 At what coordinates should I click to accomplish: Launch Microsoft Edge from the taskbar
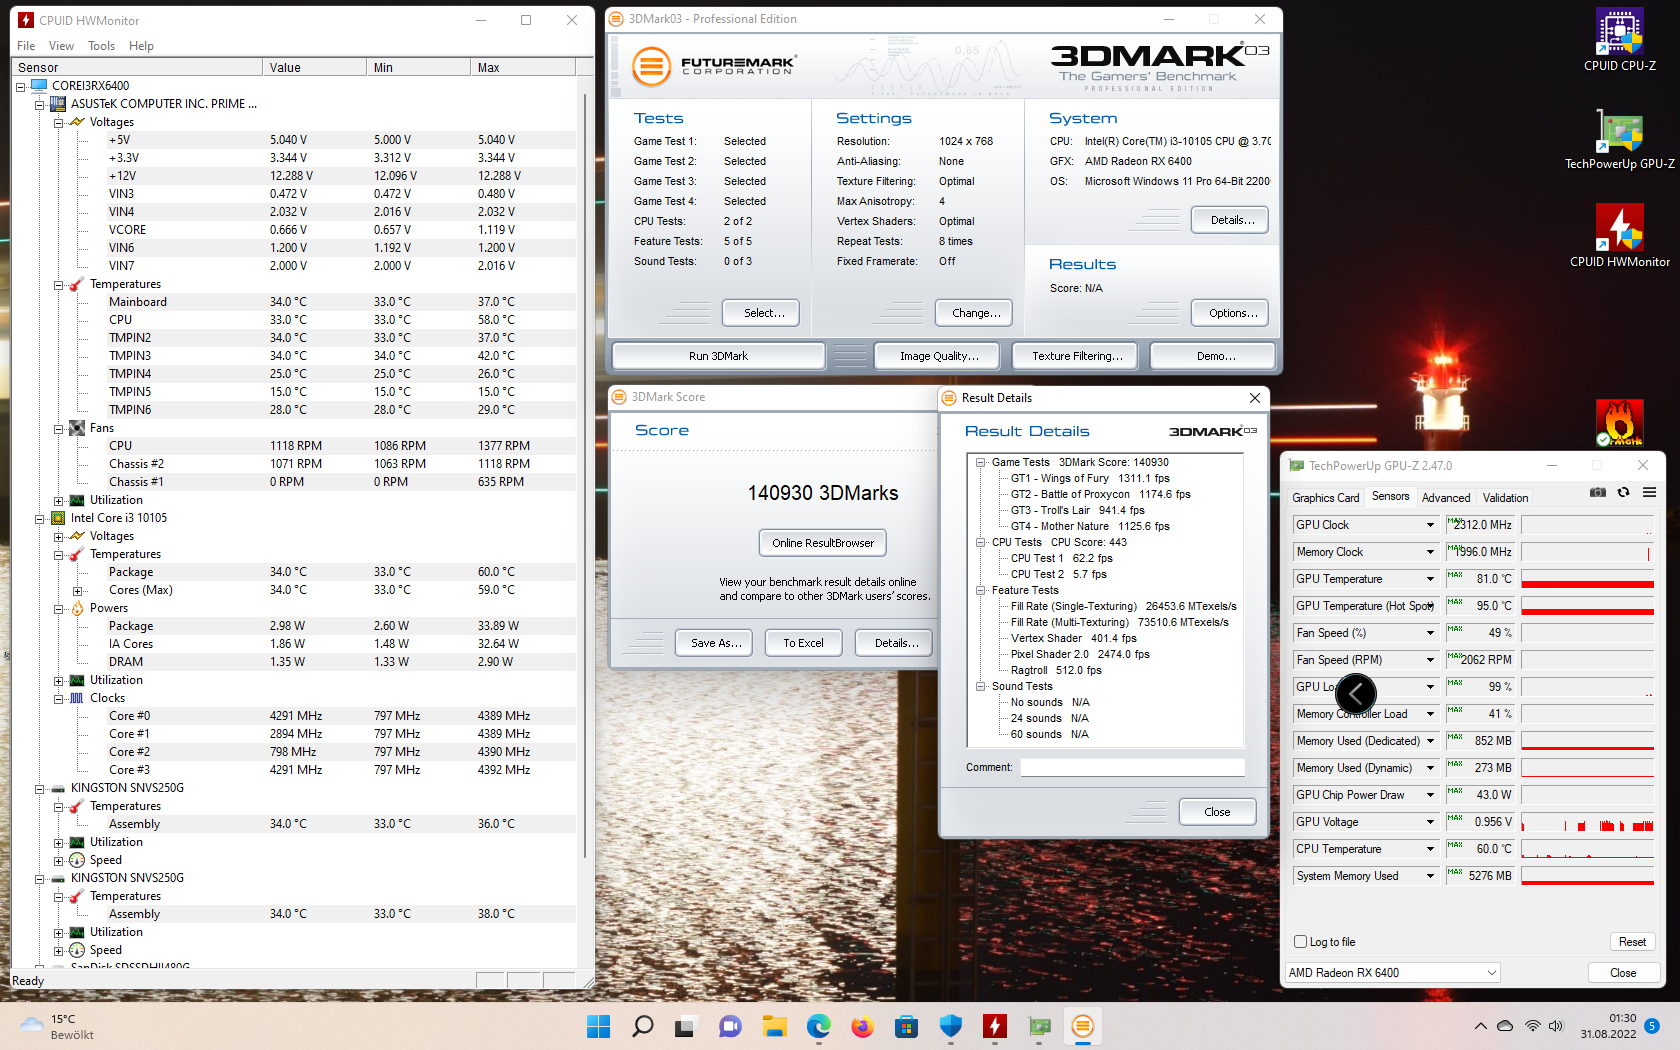point(819,1026)
